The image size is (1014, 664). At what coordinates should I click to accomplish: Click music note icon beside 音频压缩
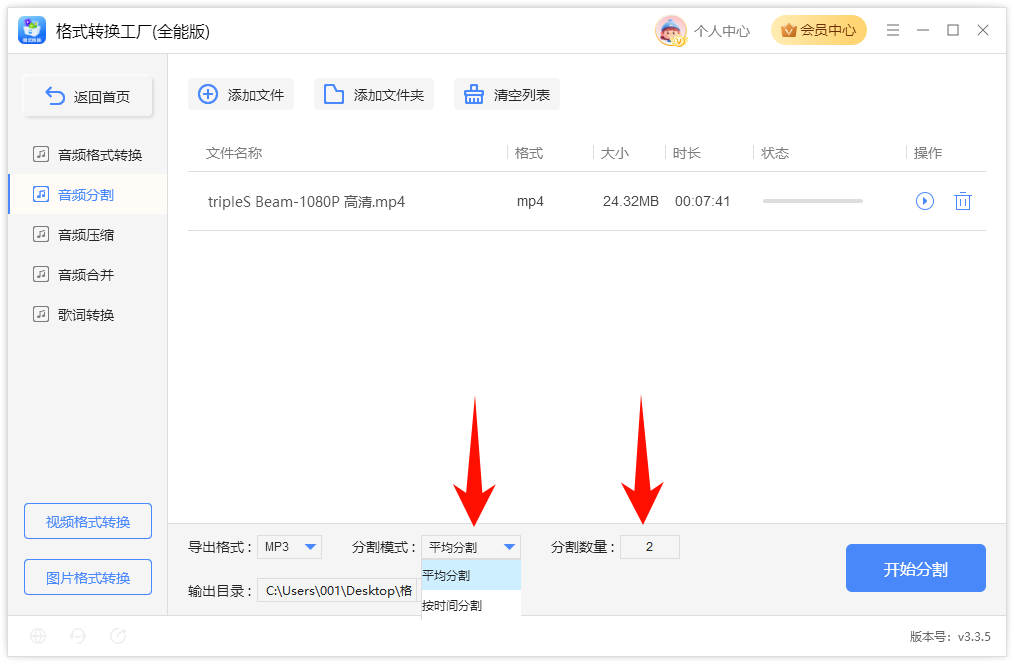point(41,234)
